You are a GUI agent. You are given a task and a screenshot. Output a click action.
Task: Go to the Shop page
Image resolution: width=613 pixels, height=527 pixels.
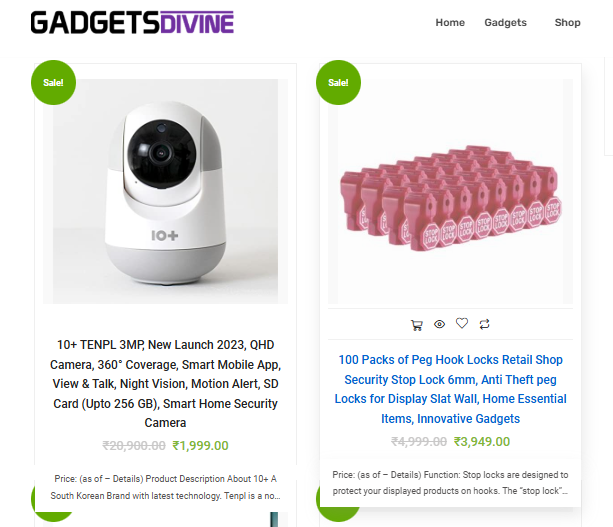tap(567, 23)
